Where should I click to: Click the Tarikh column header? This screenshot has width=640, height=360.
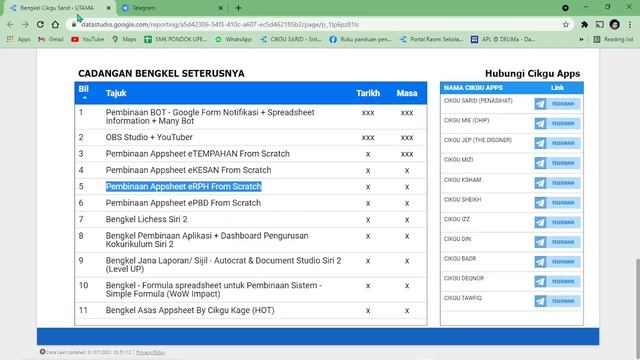368,93
